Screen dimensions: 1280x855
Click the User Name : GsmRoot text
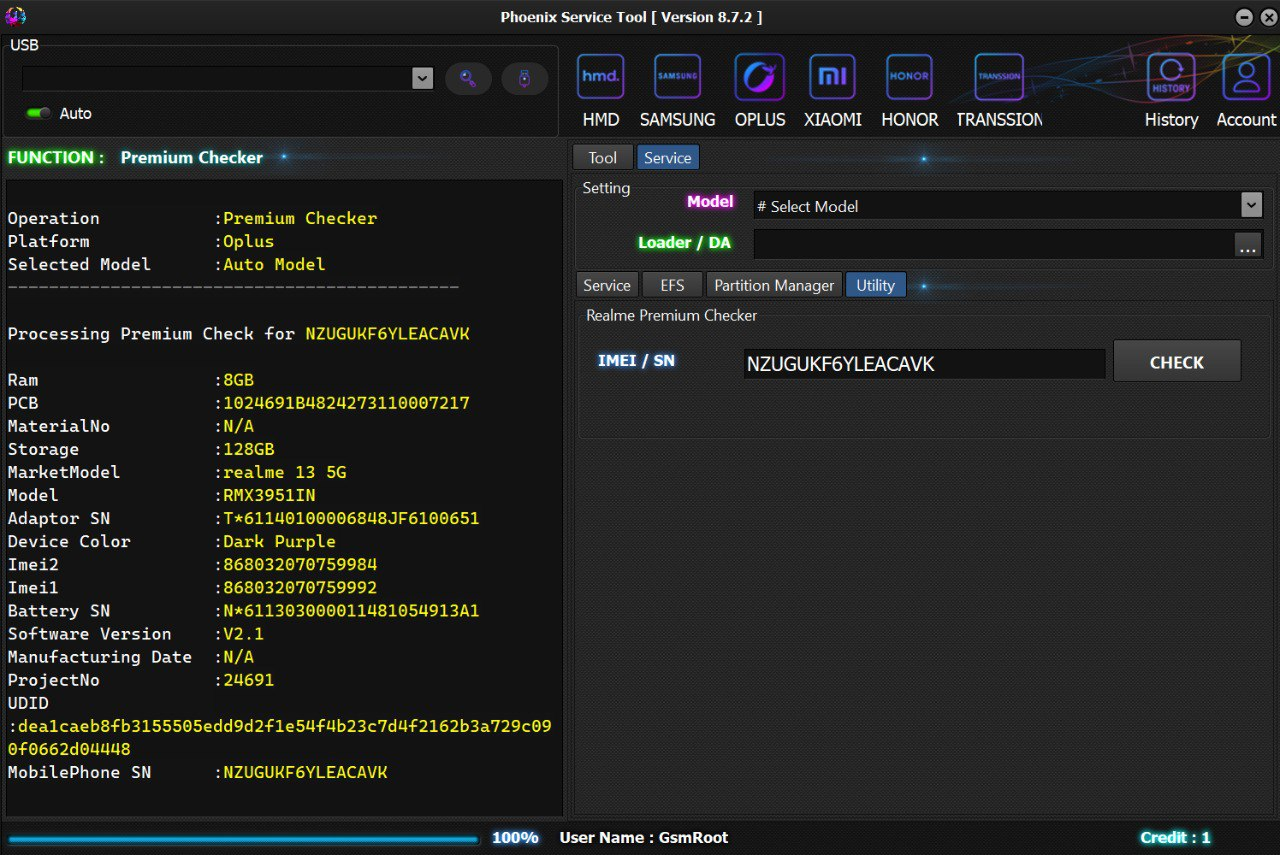pos(644,838)
